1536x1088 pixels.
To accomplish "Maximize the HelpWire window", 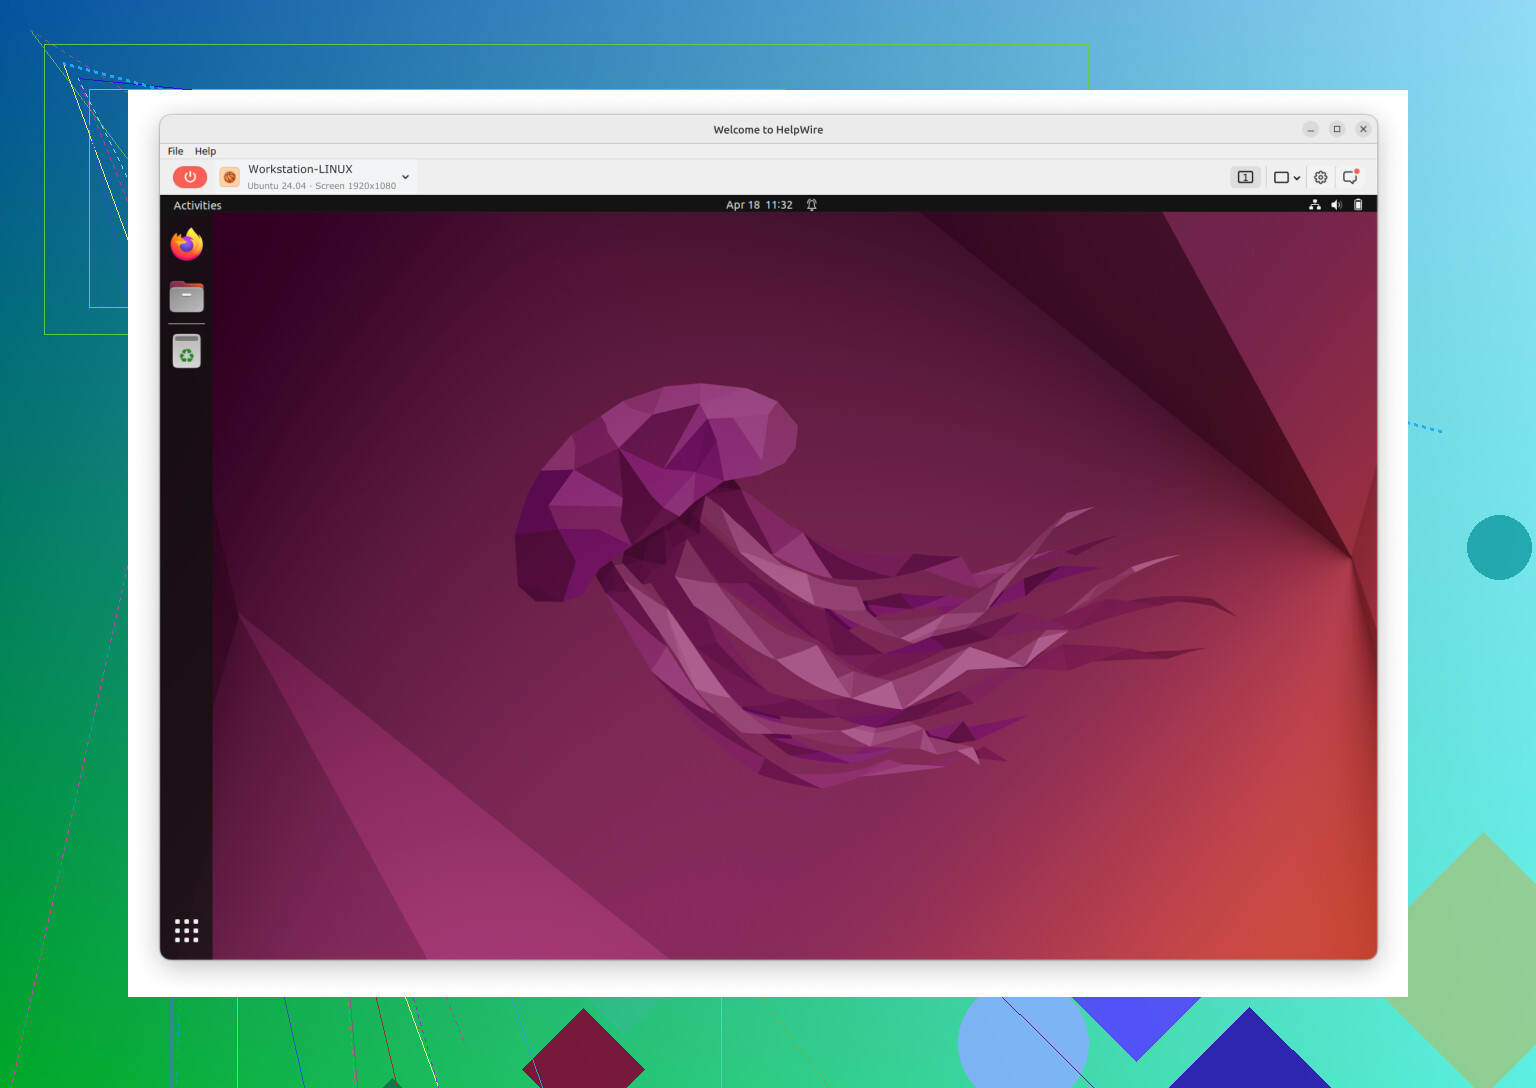I will (x=1337, y=129).
